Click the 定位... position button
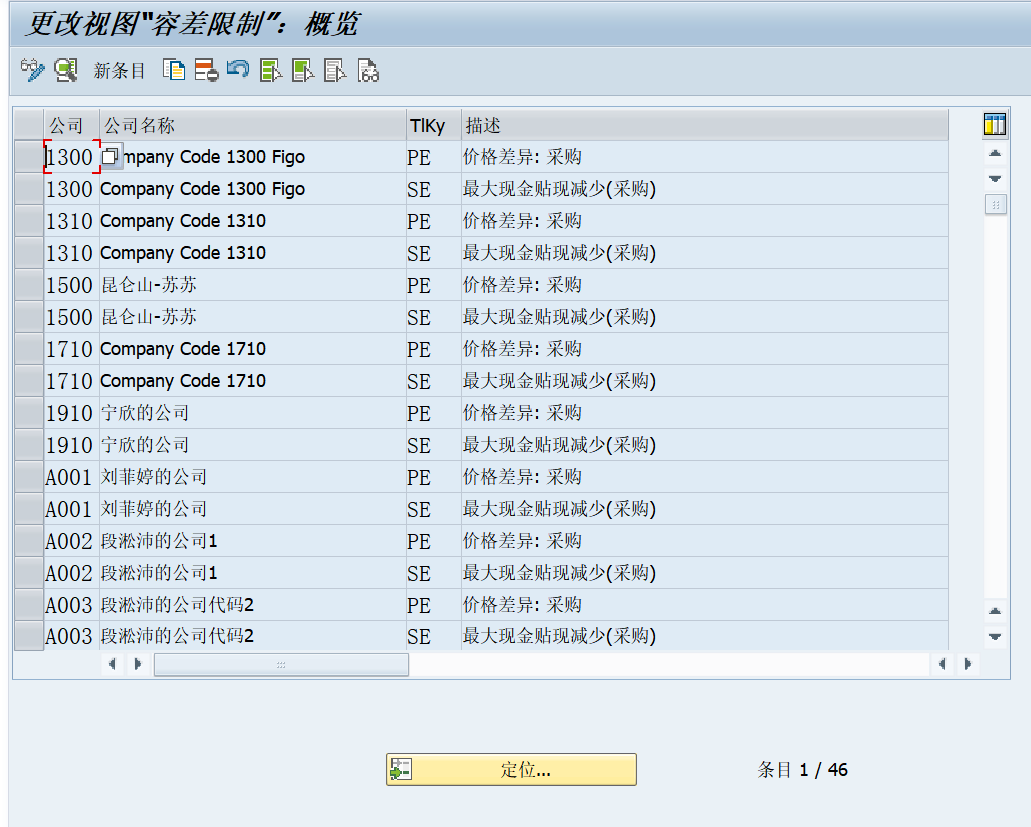 pyautogui.click(x=511, y=769)
